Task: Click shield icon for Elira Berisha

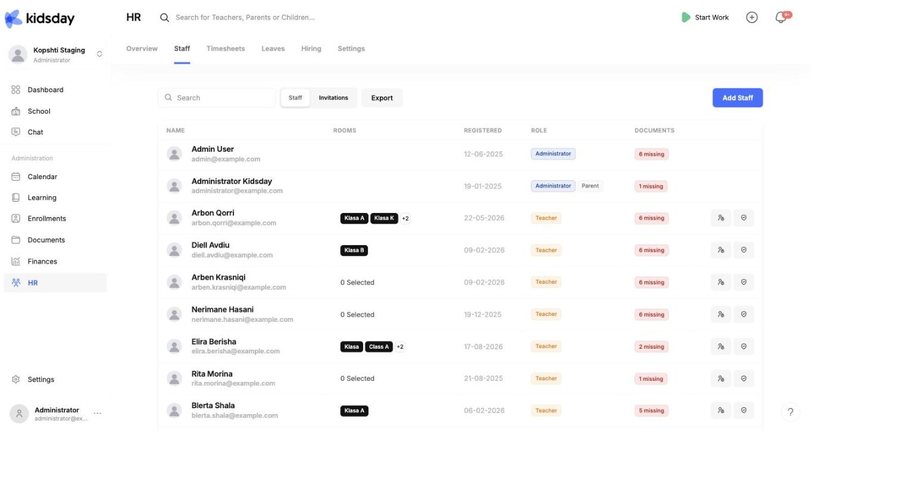Action: tap(744, 346)
